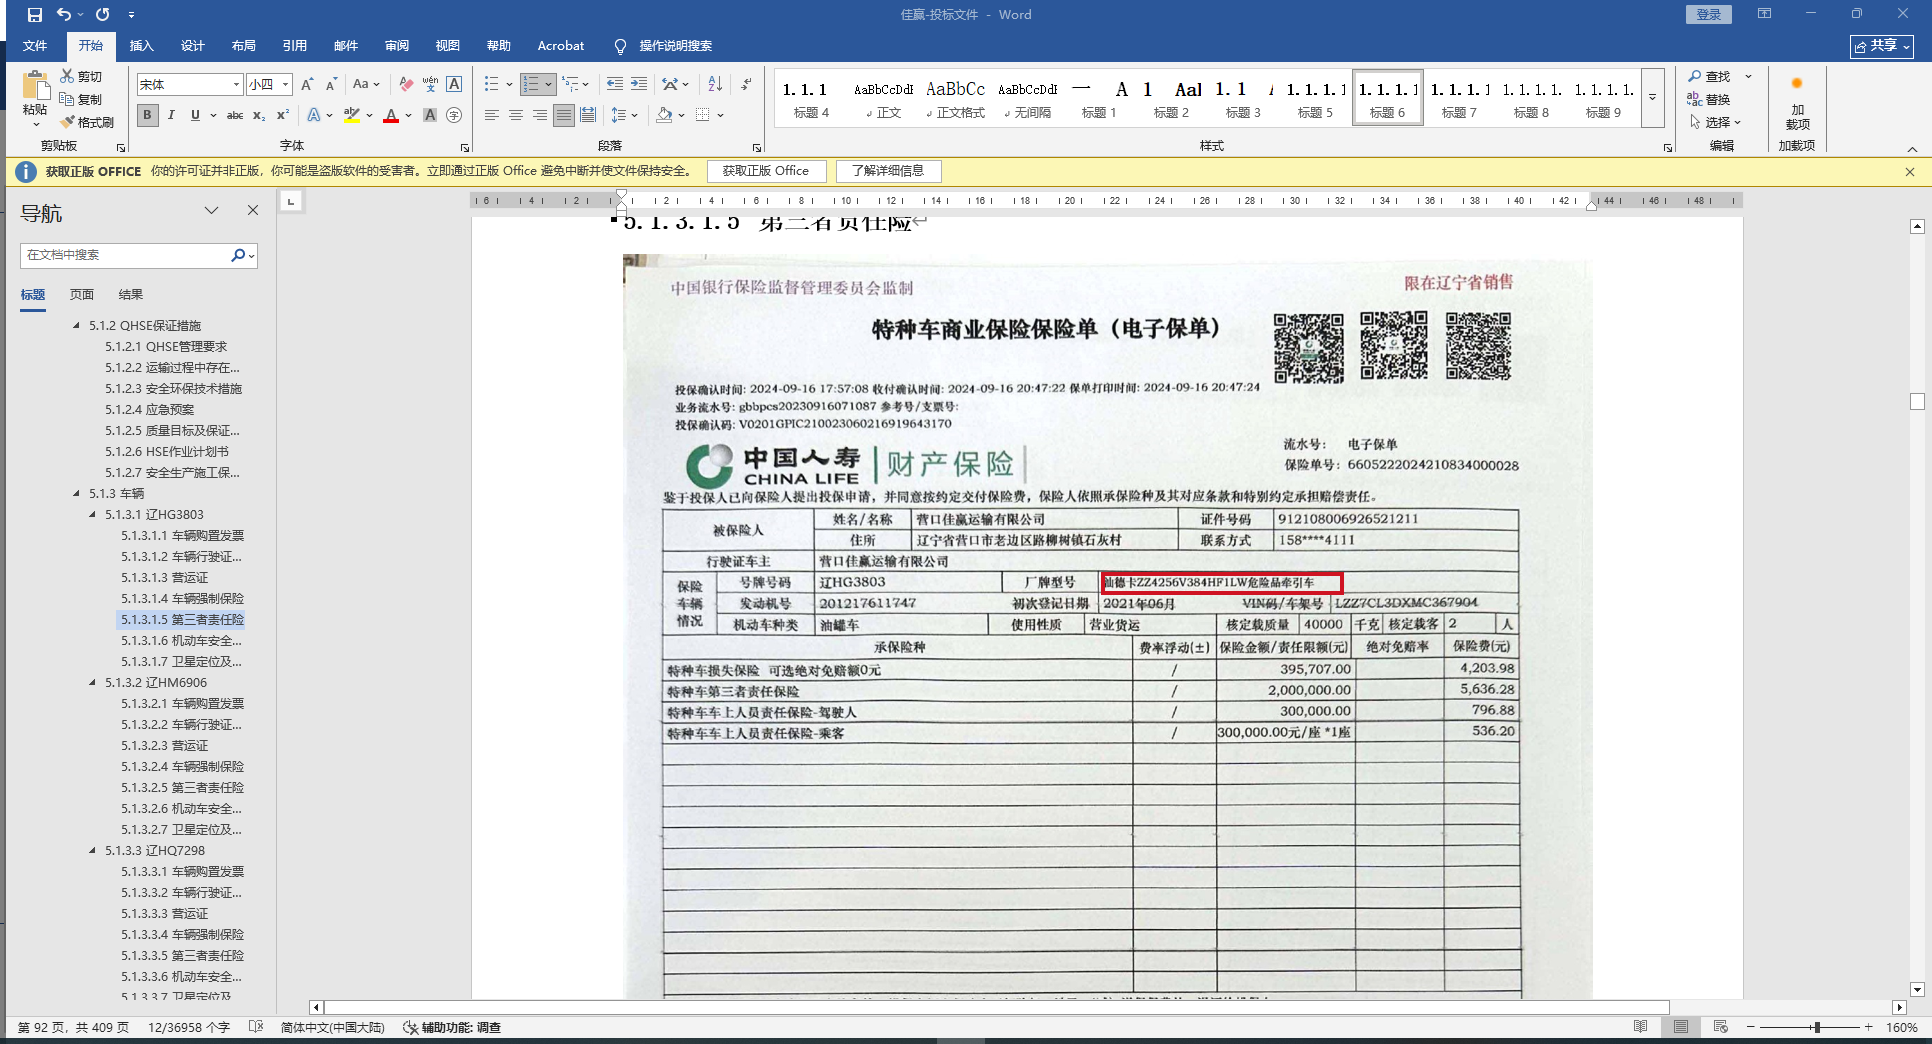Viewport: 1932px width, 1044px height.
Task: Paste clipboard content with 粘贴
Action: 35,98
